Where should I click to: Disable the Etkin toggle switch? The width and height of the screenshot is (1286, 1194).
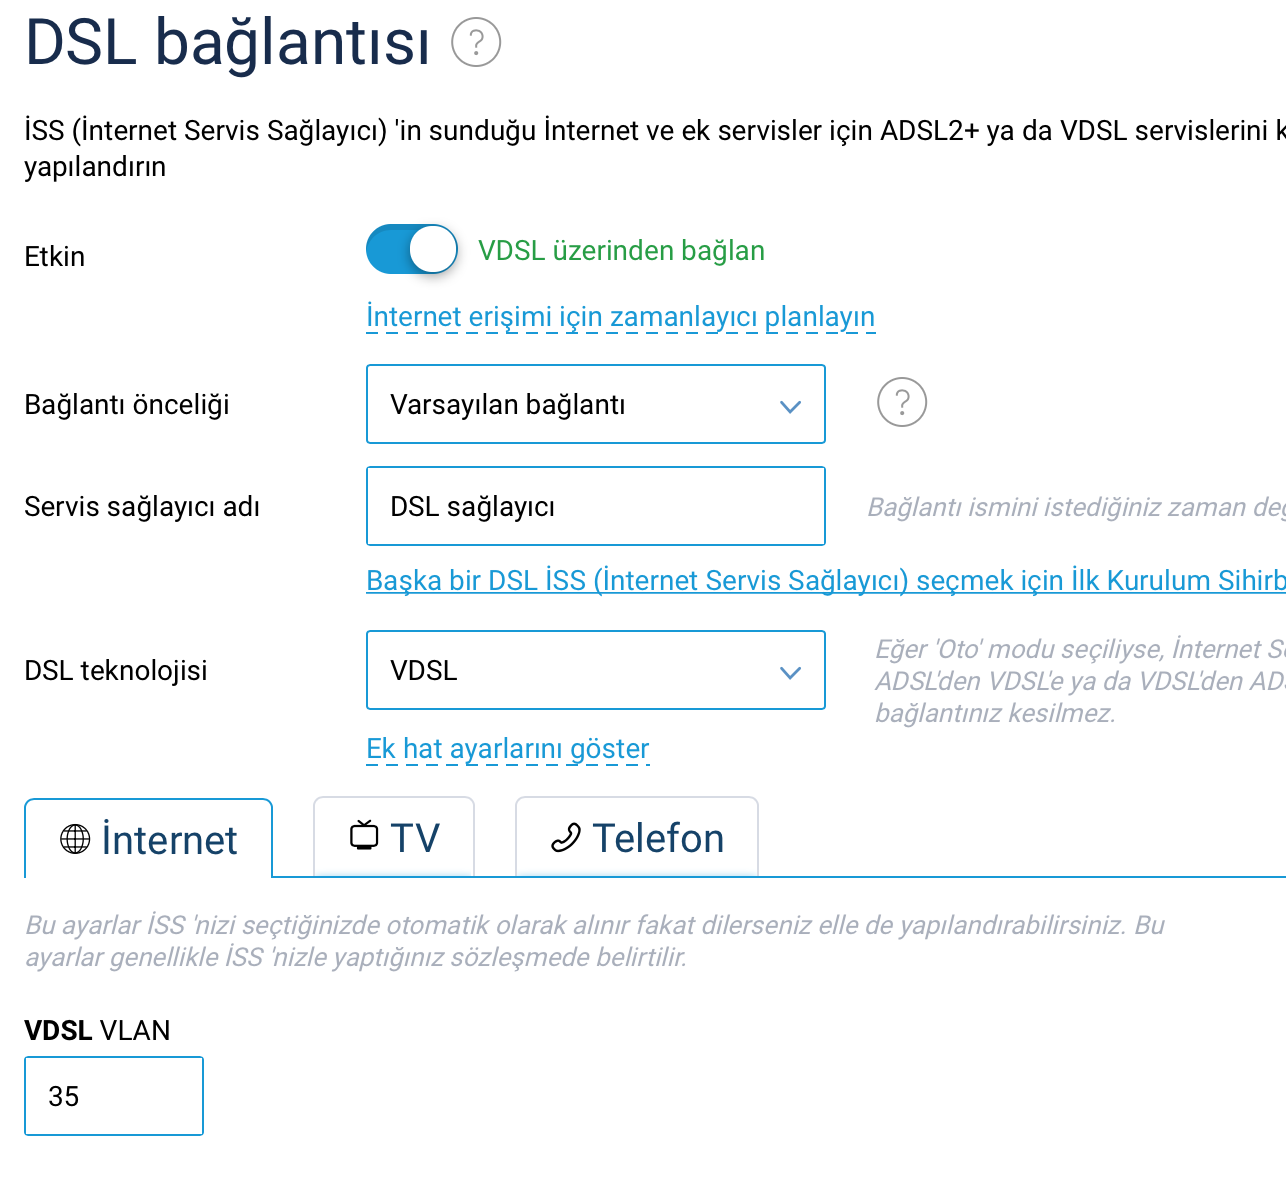tap(412, 249)
